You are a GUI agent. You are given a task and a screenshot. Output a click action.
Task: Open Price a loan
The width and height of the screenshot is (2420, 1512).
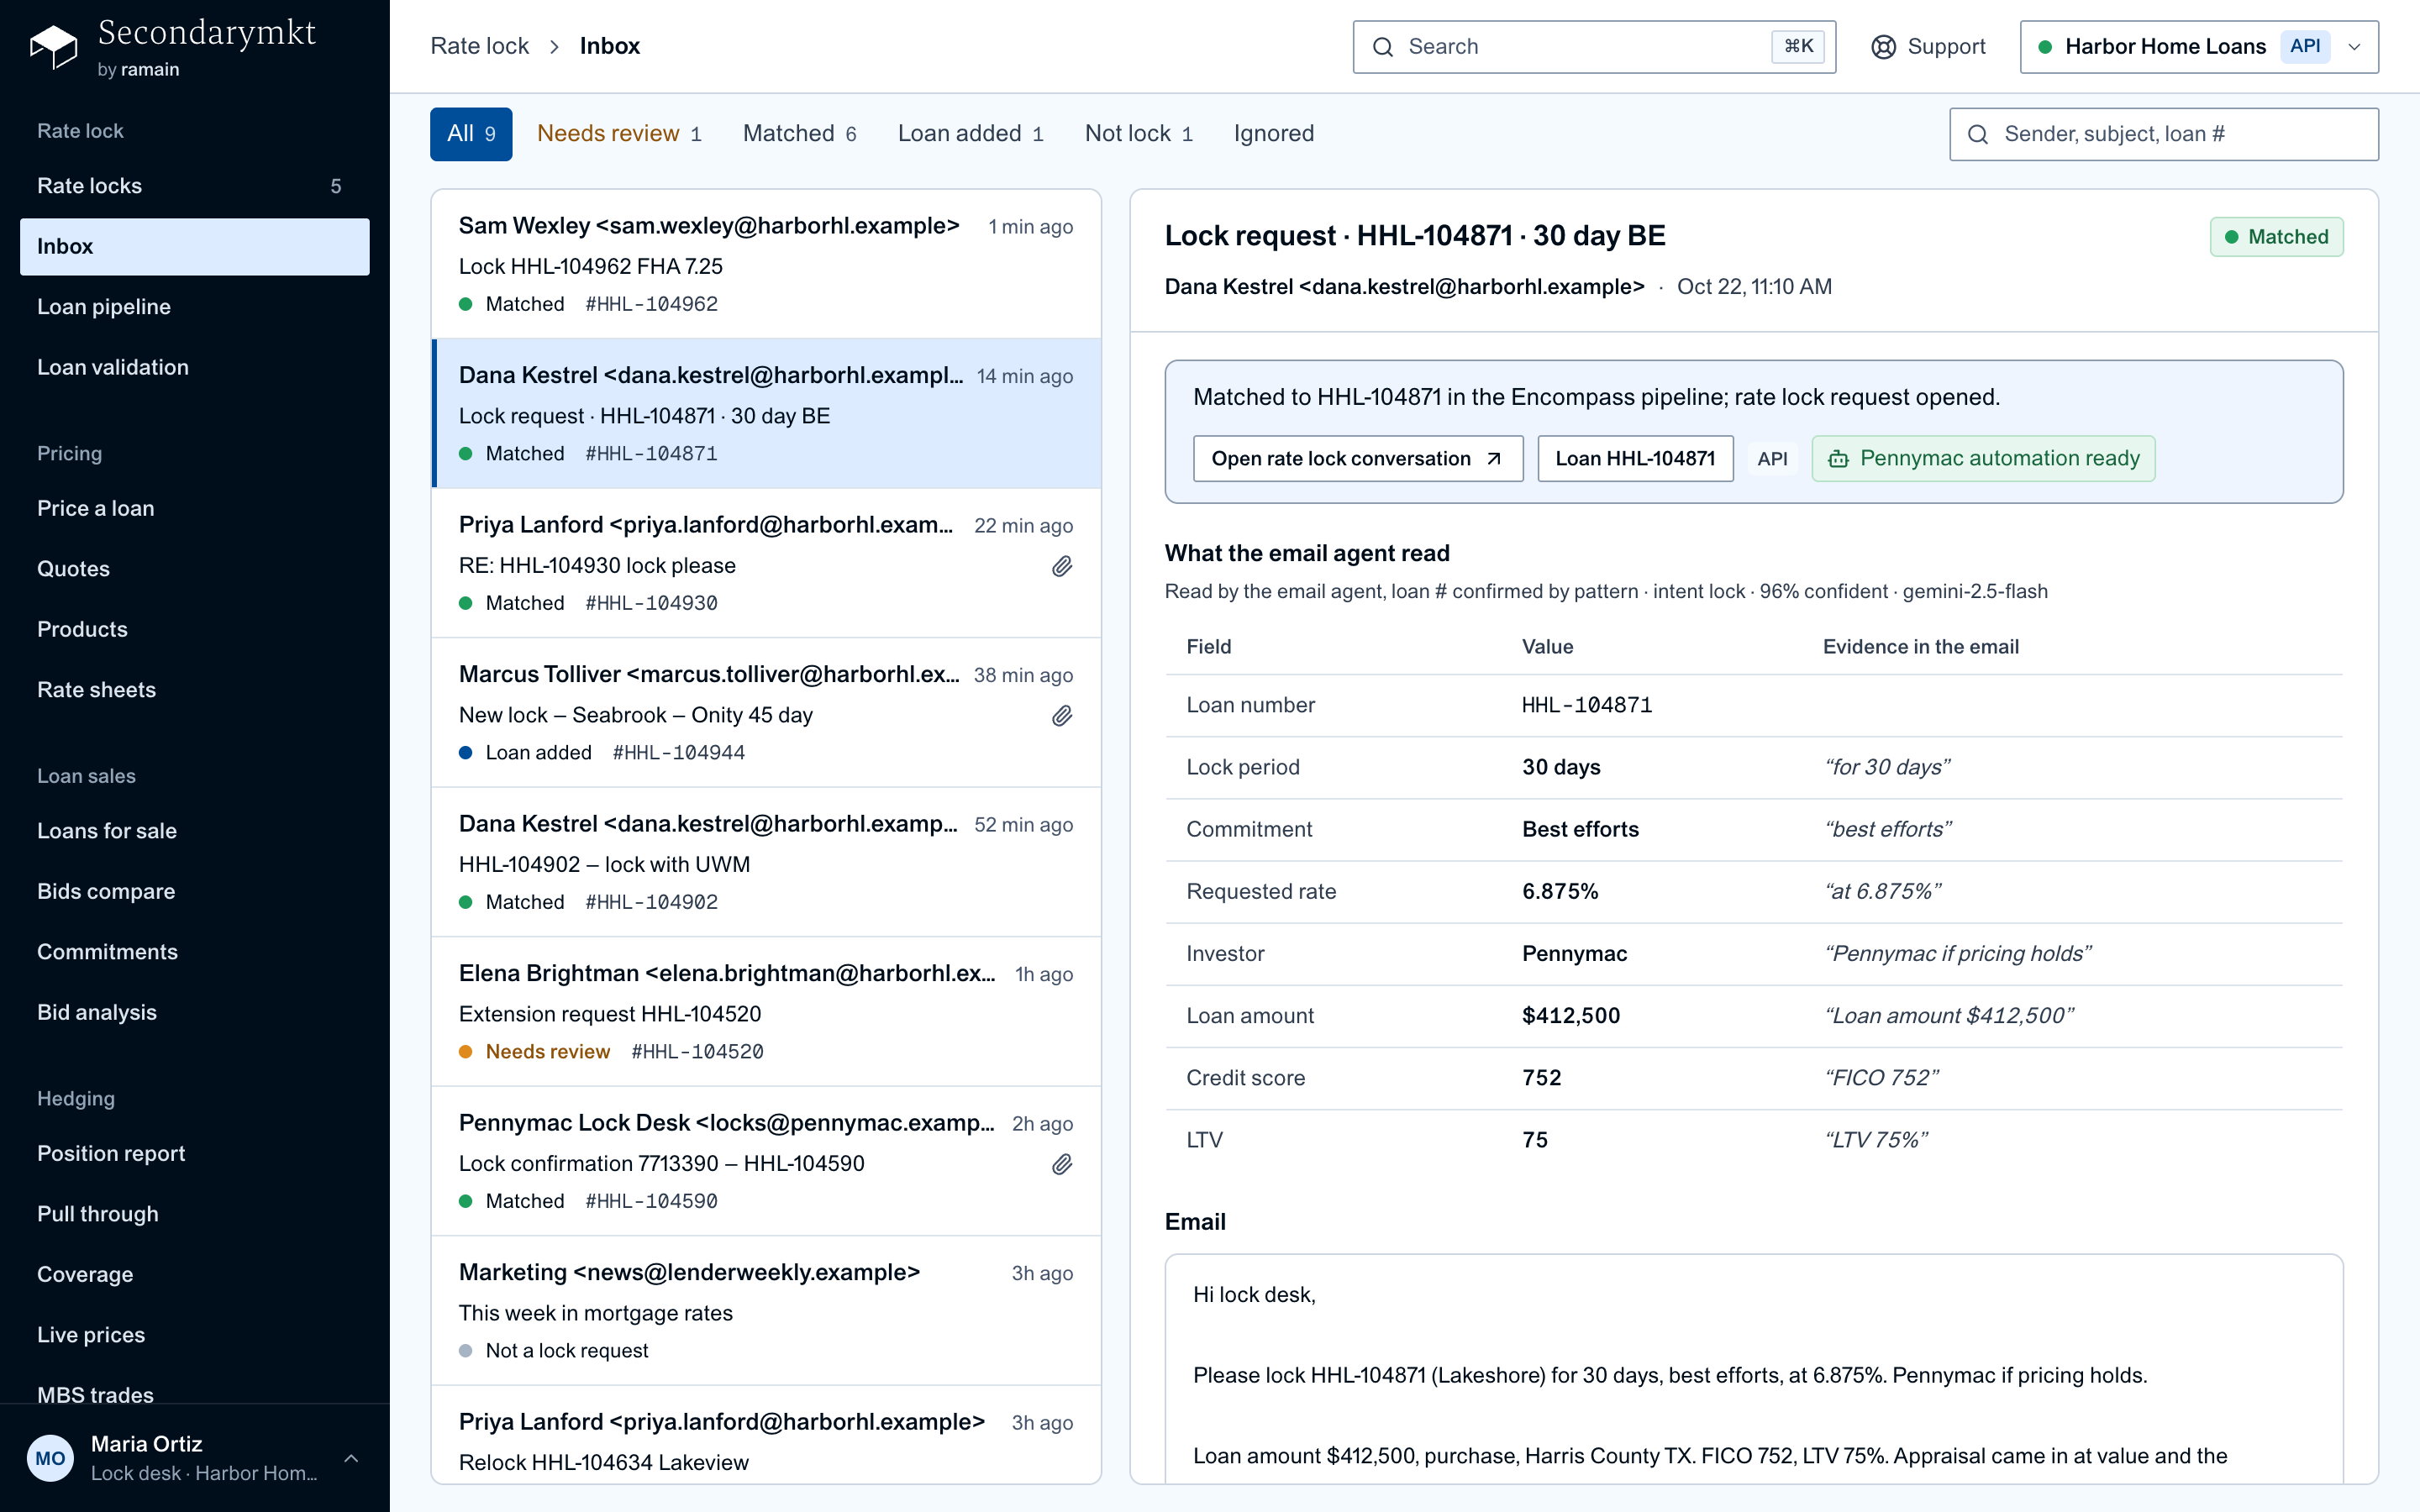click(194, 508)
